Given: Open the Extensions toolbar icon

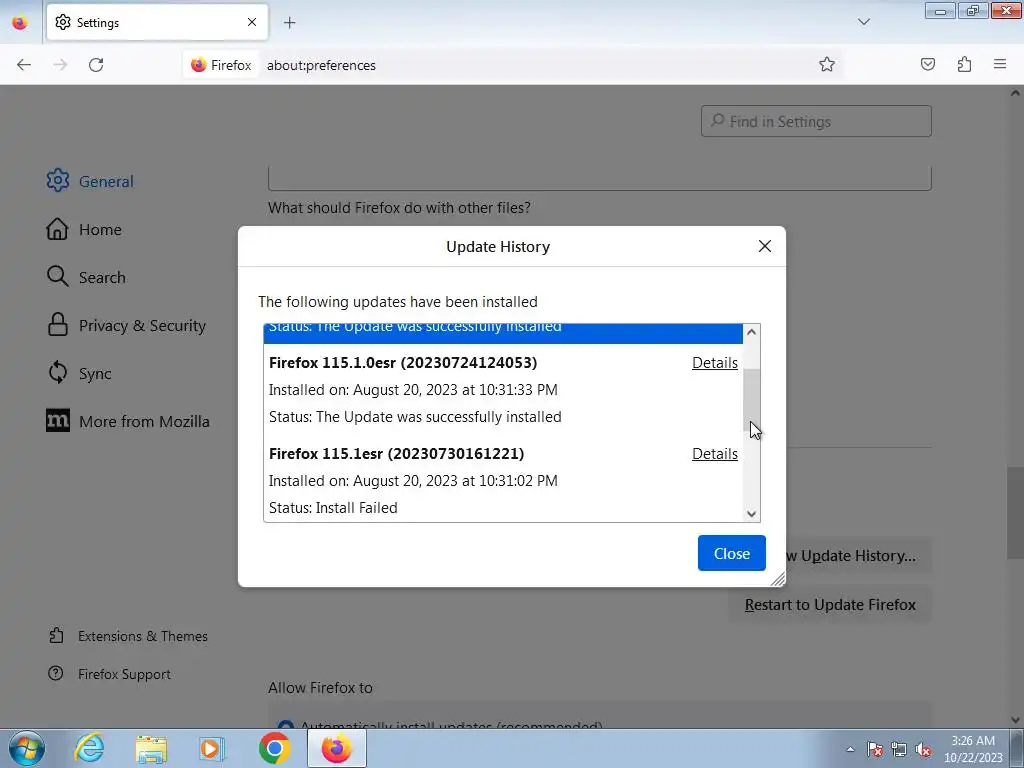Looking at the screenshot, I should [964, 64].
